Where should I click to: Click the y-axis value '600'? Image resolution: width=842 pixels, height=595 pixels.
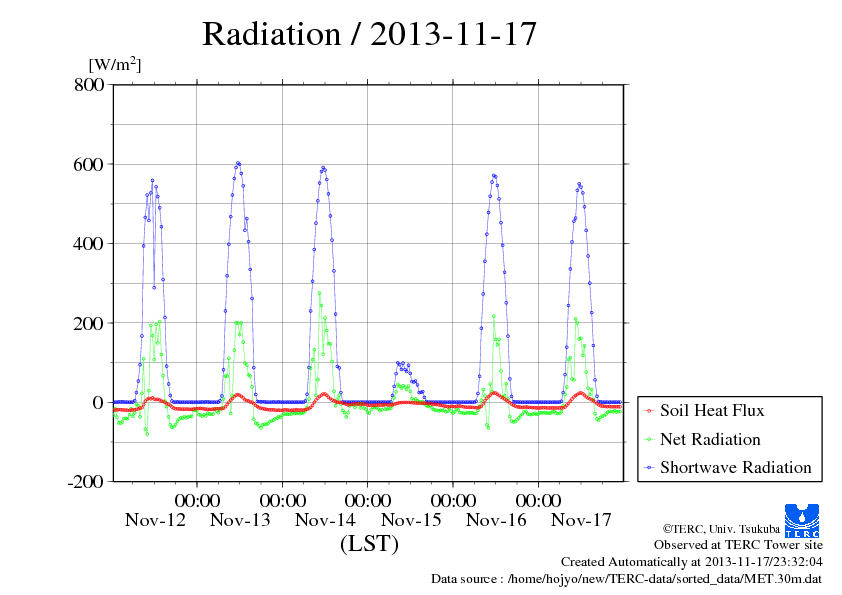pos(88,164)
